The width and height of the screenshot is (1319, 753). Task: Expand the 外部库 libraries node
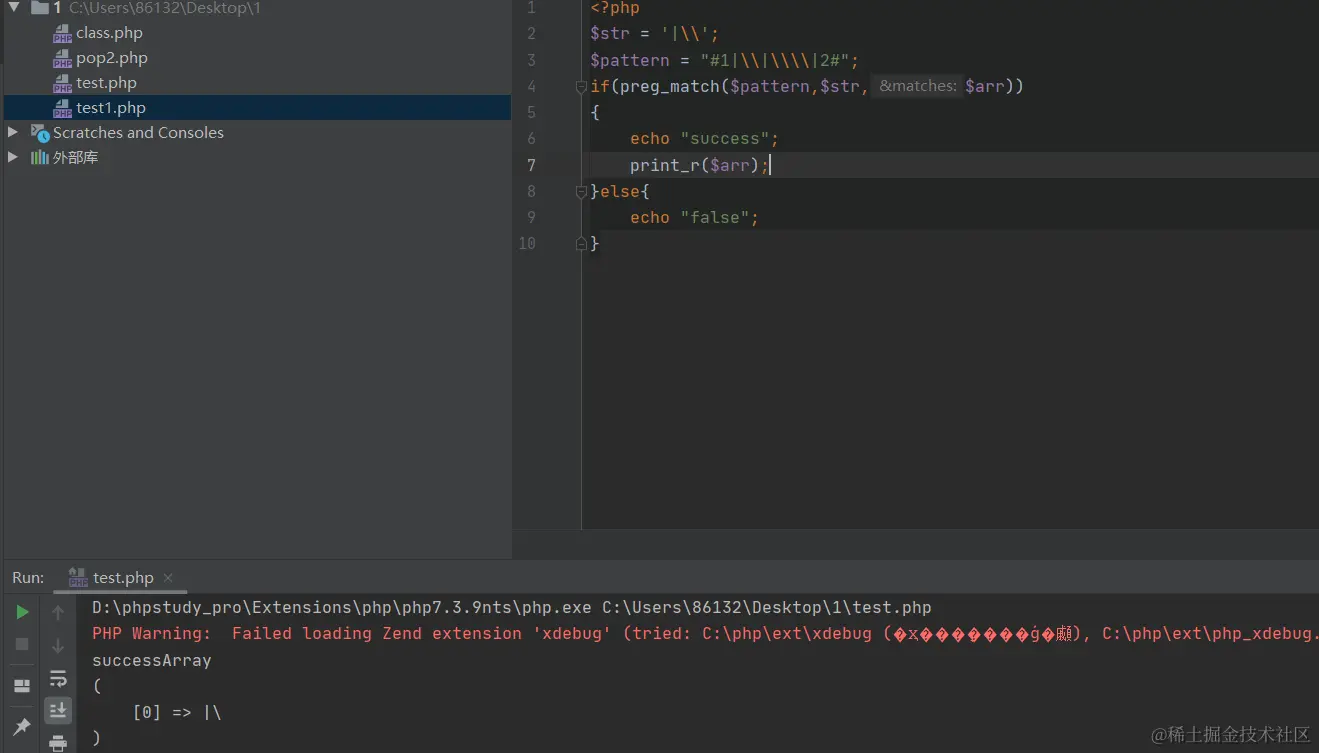click(13, 157)
